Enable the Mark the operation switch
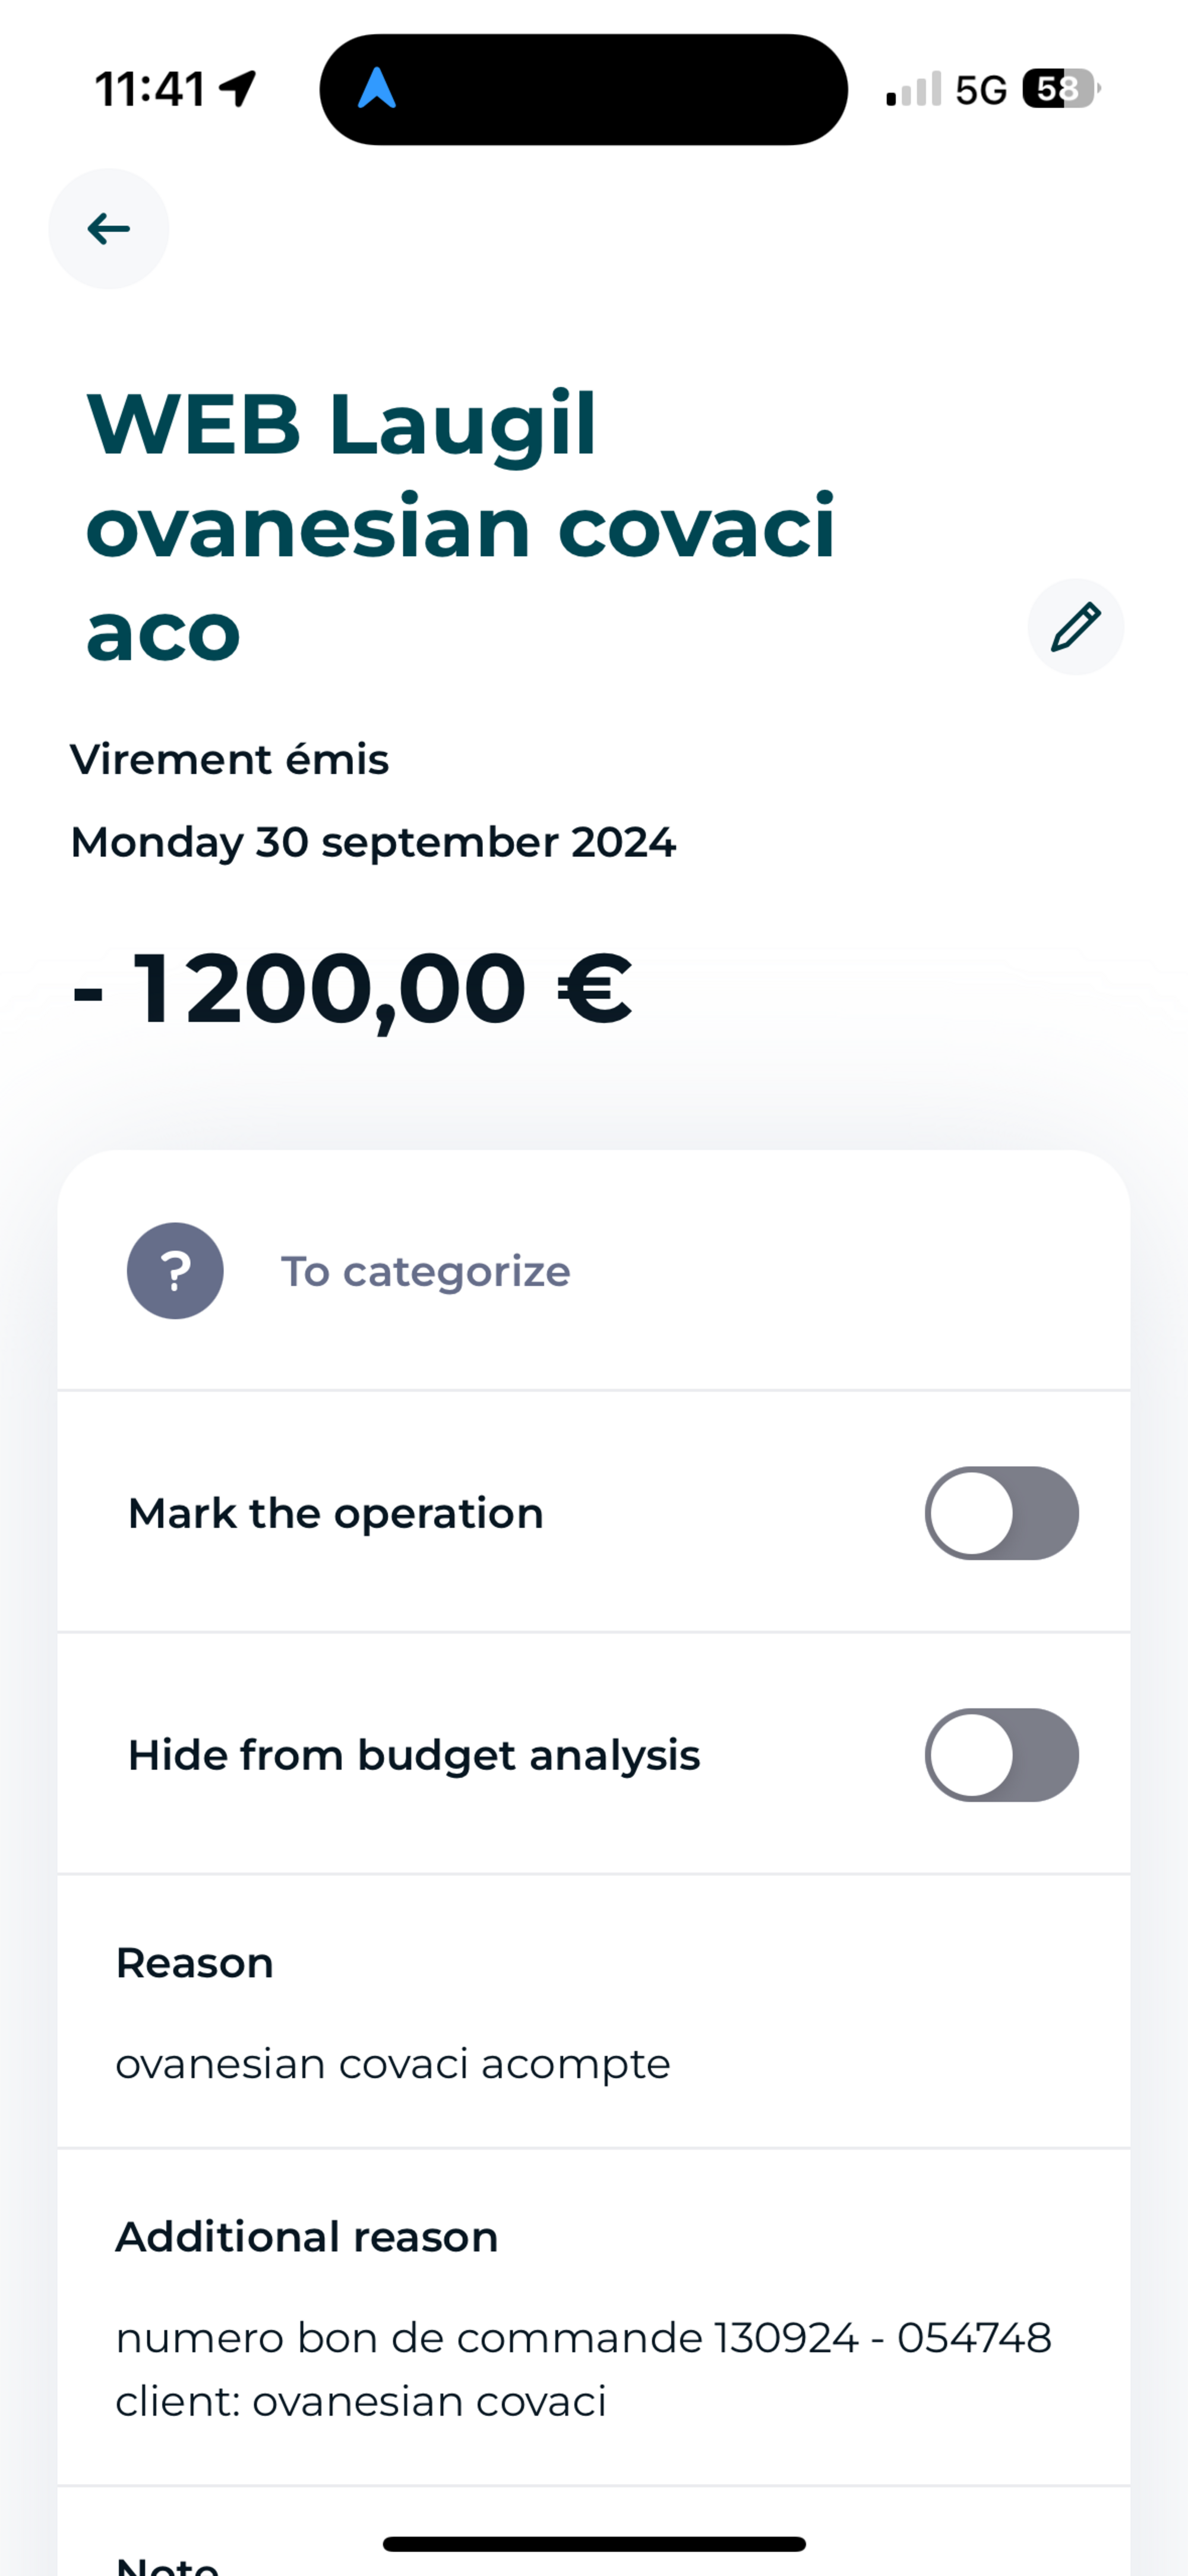This screenshot has height=2576, width=1188. (1001, 1513)
